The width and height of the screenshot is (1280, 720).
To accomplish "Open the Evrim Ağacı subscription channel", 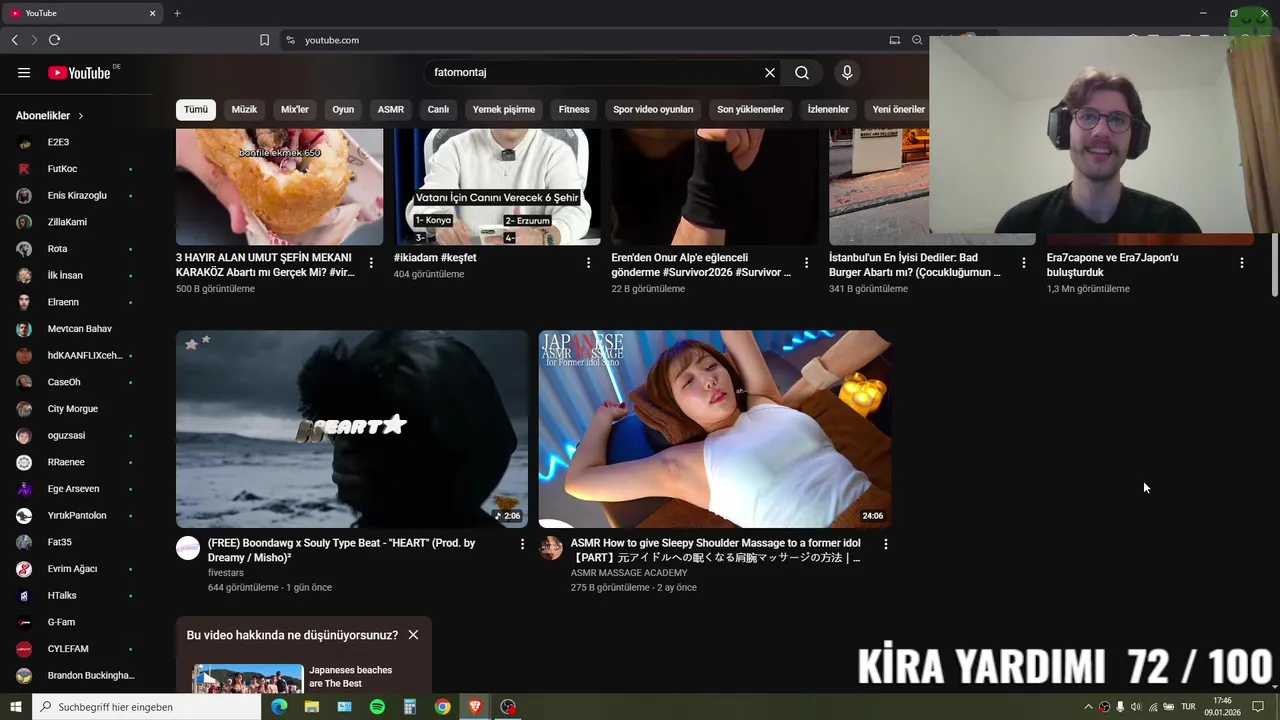I will [76, 569].
